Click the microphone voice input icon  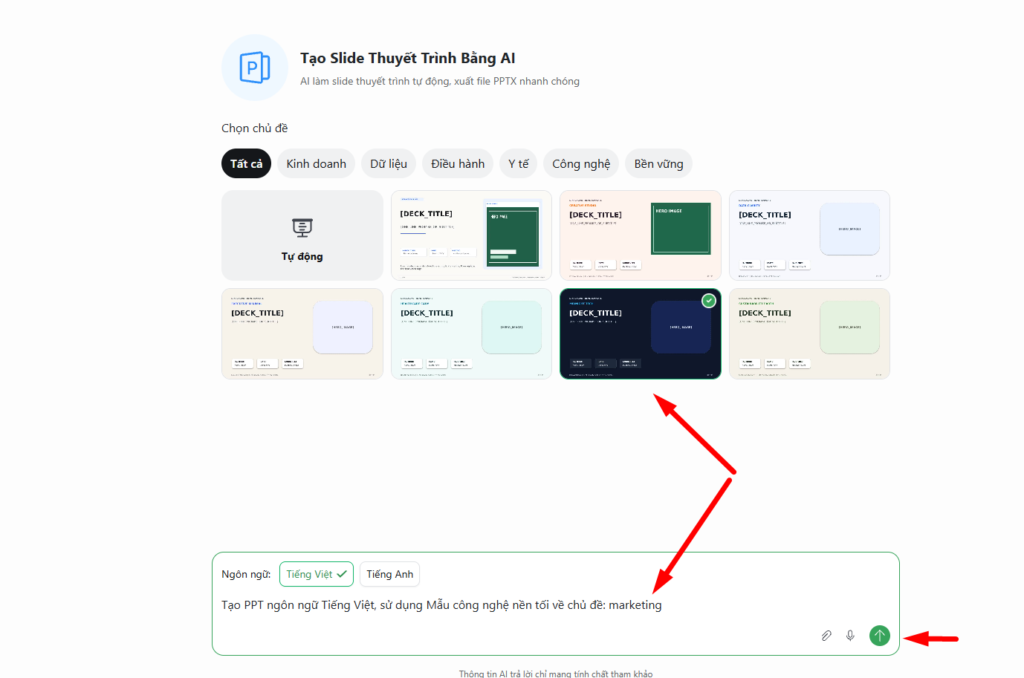pyautogui.click(x=850, y=636)
